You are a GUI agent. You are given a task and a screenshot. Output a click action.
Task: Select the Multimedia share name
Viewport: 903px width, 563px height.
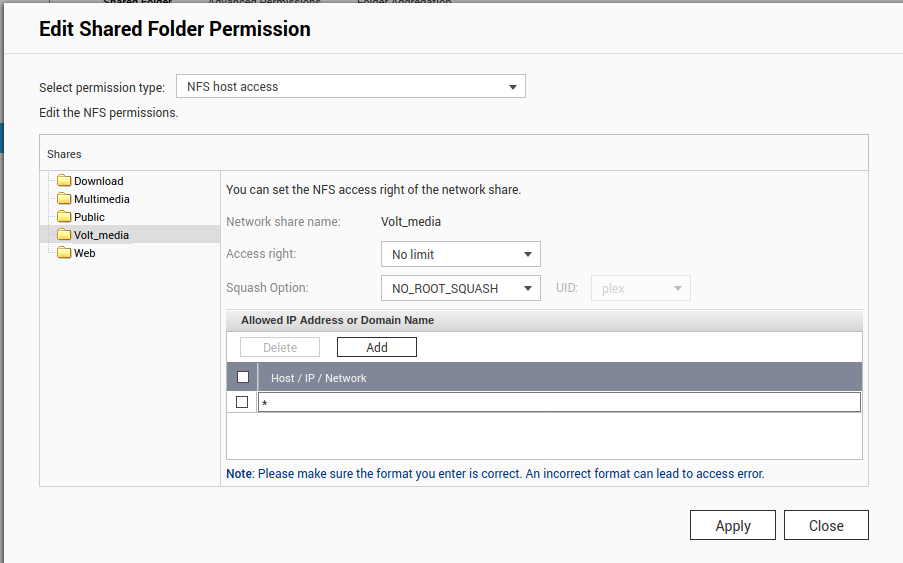101,199
